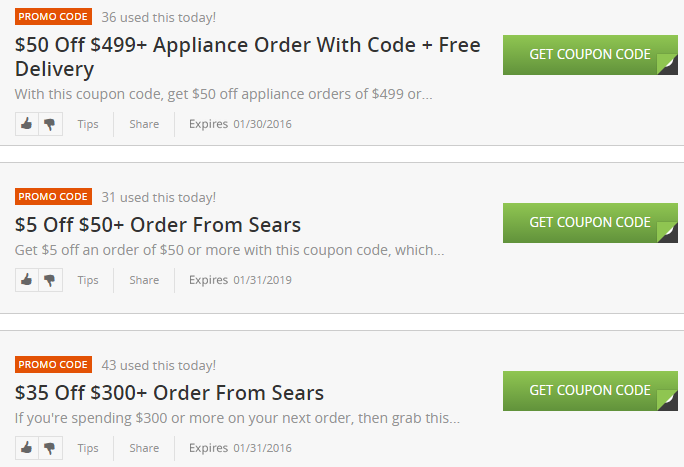Thumbs down the $50 Off appliance coupon
The image size is (684, 467).
(50, 124)
